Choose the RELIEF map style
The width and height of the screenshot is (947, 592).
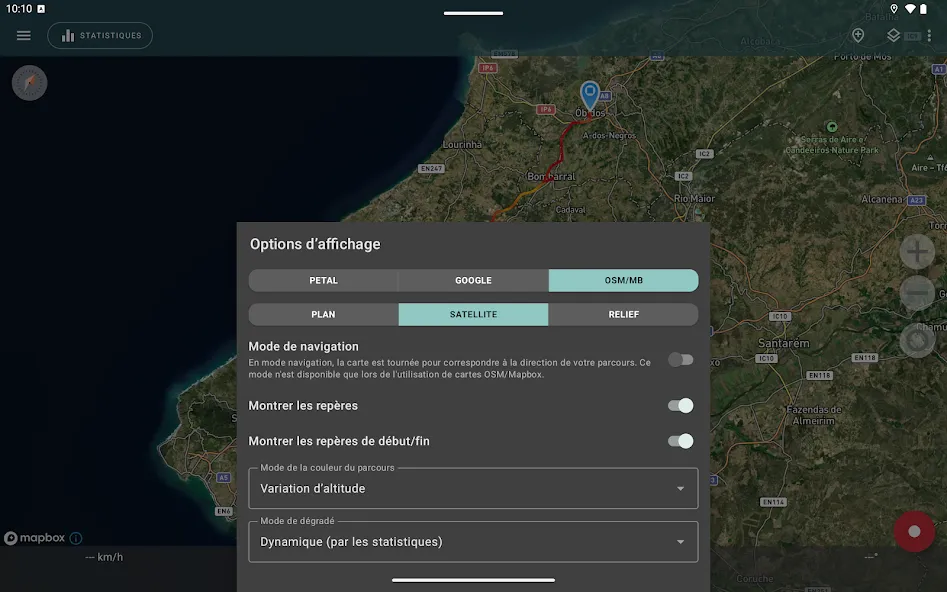click(x=623, y=315)
